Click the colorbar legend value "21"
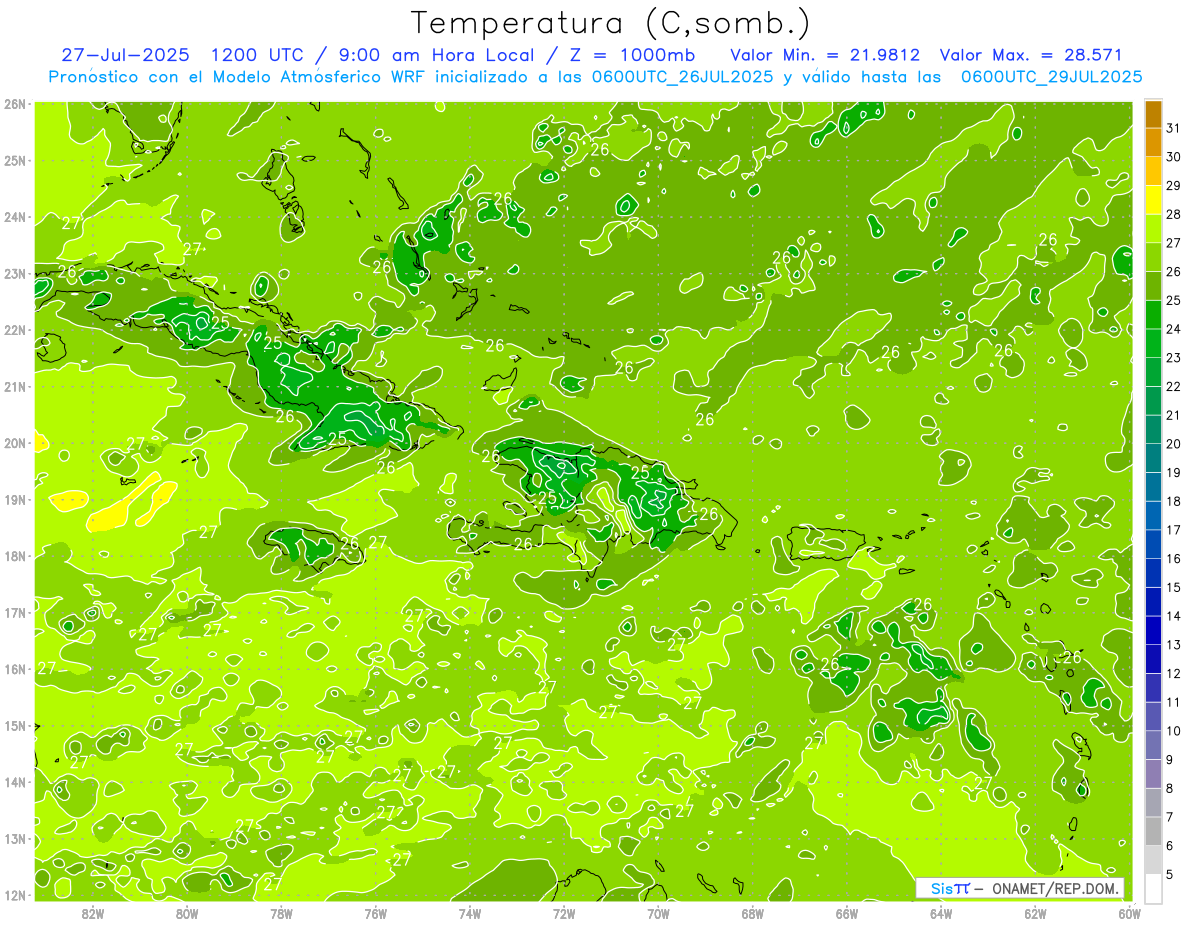The width and height of the screenshot is (1200, 927). point(1173,415)
